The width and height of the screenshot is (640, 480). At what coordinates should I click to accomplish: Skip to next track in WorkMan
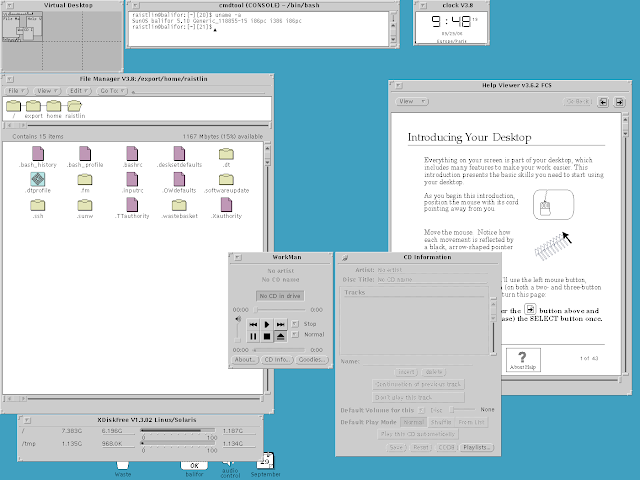click(x=281, y=325)
